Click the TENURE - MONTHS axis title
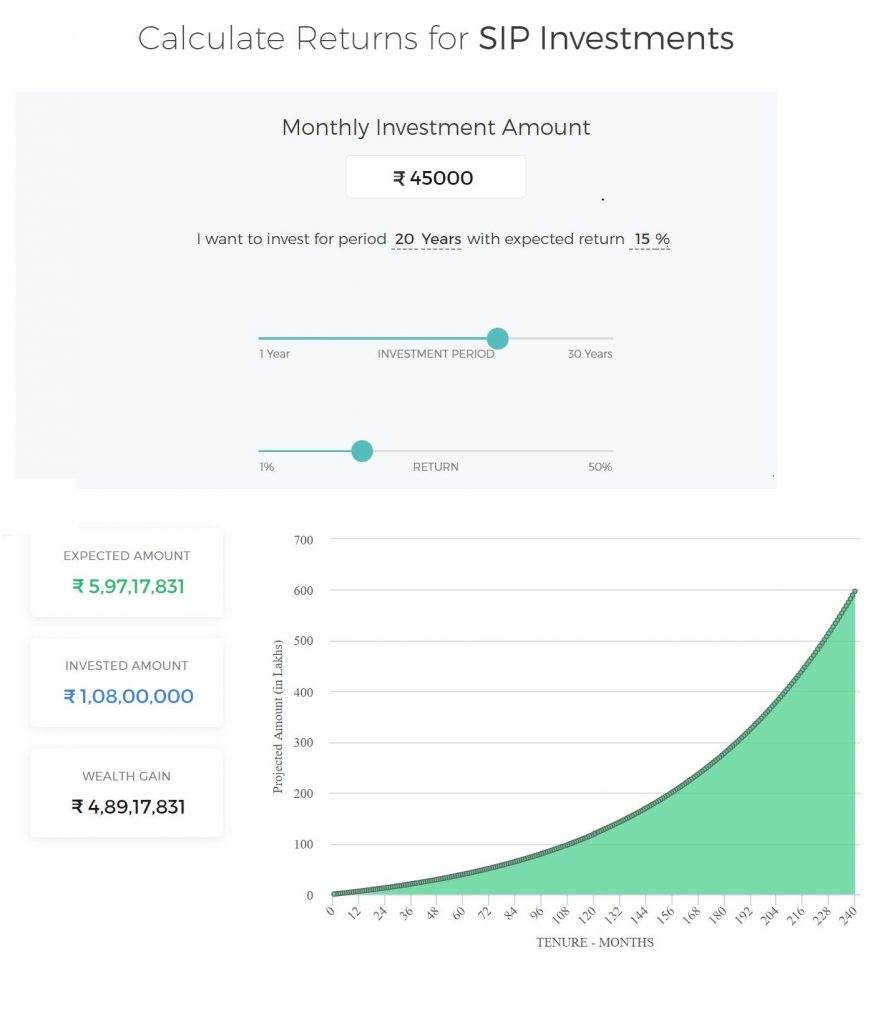 pos(594,943)
